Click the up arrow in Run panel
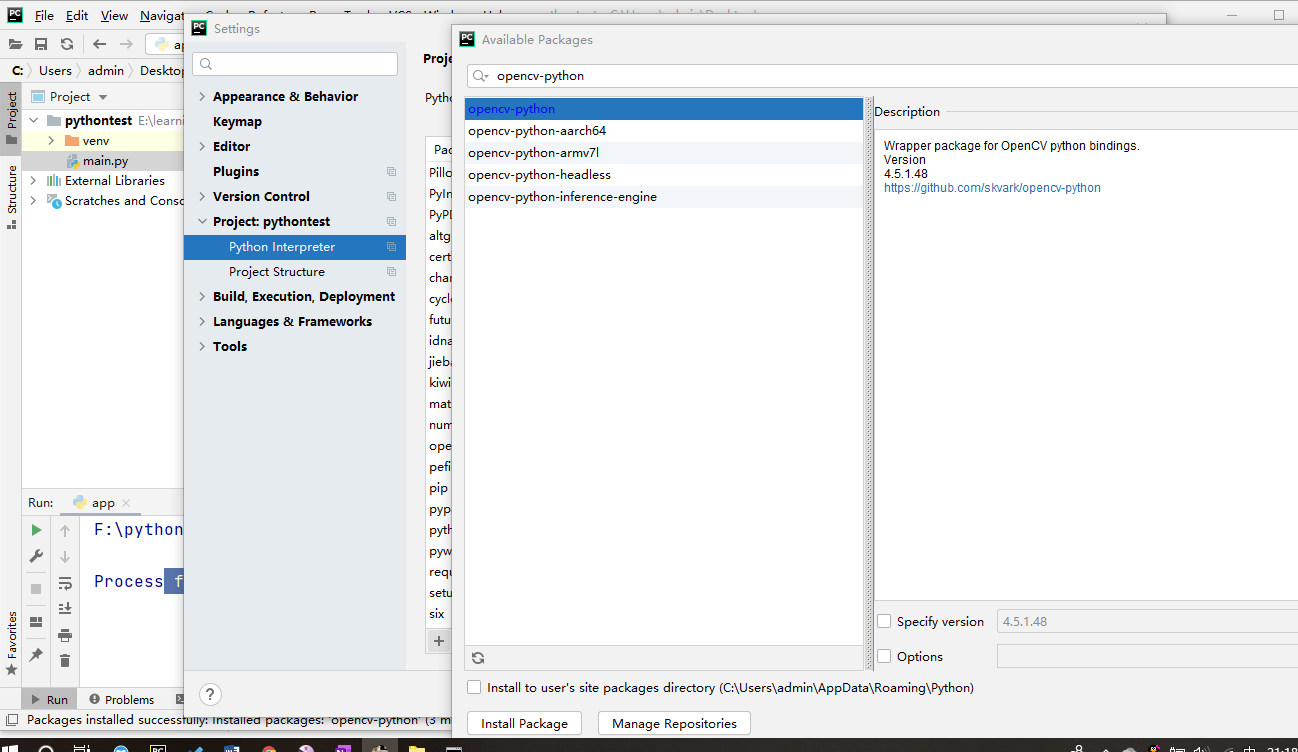The image size is (1298, 752). (x=65, y=531)
